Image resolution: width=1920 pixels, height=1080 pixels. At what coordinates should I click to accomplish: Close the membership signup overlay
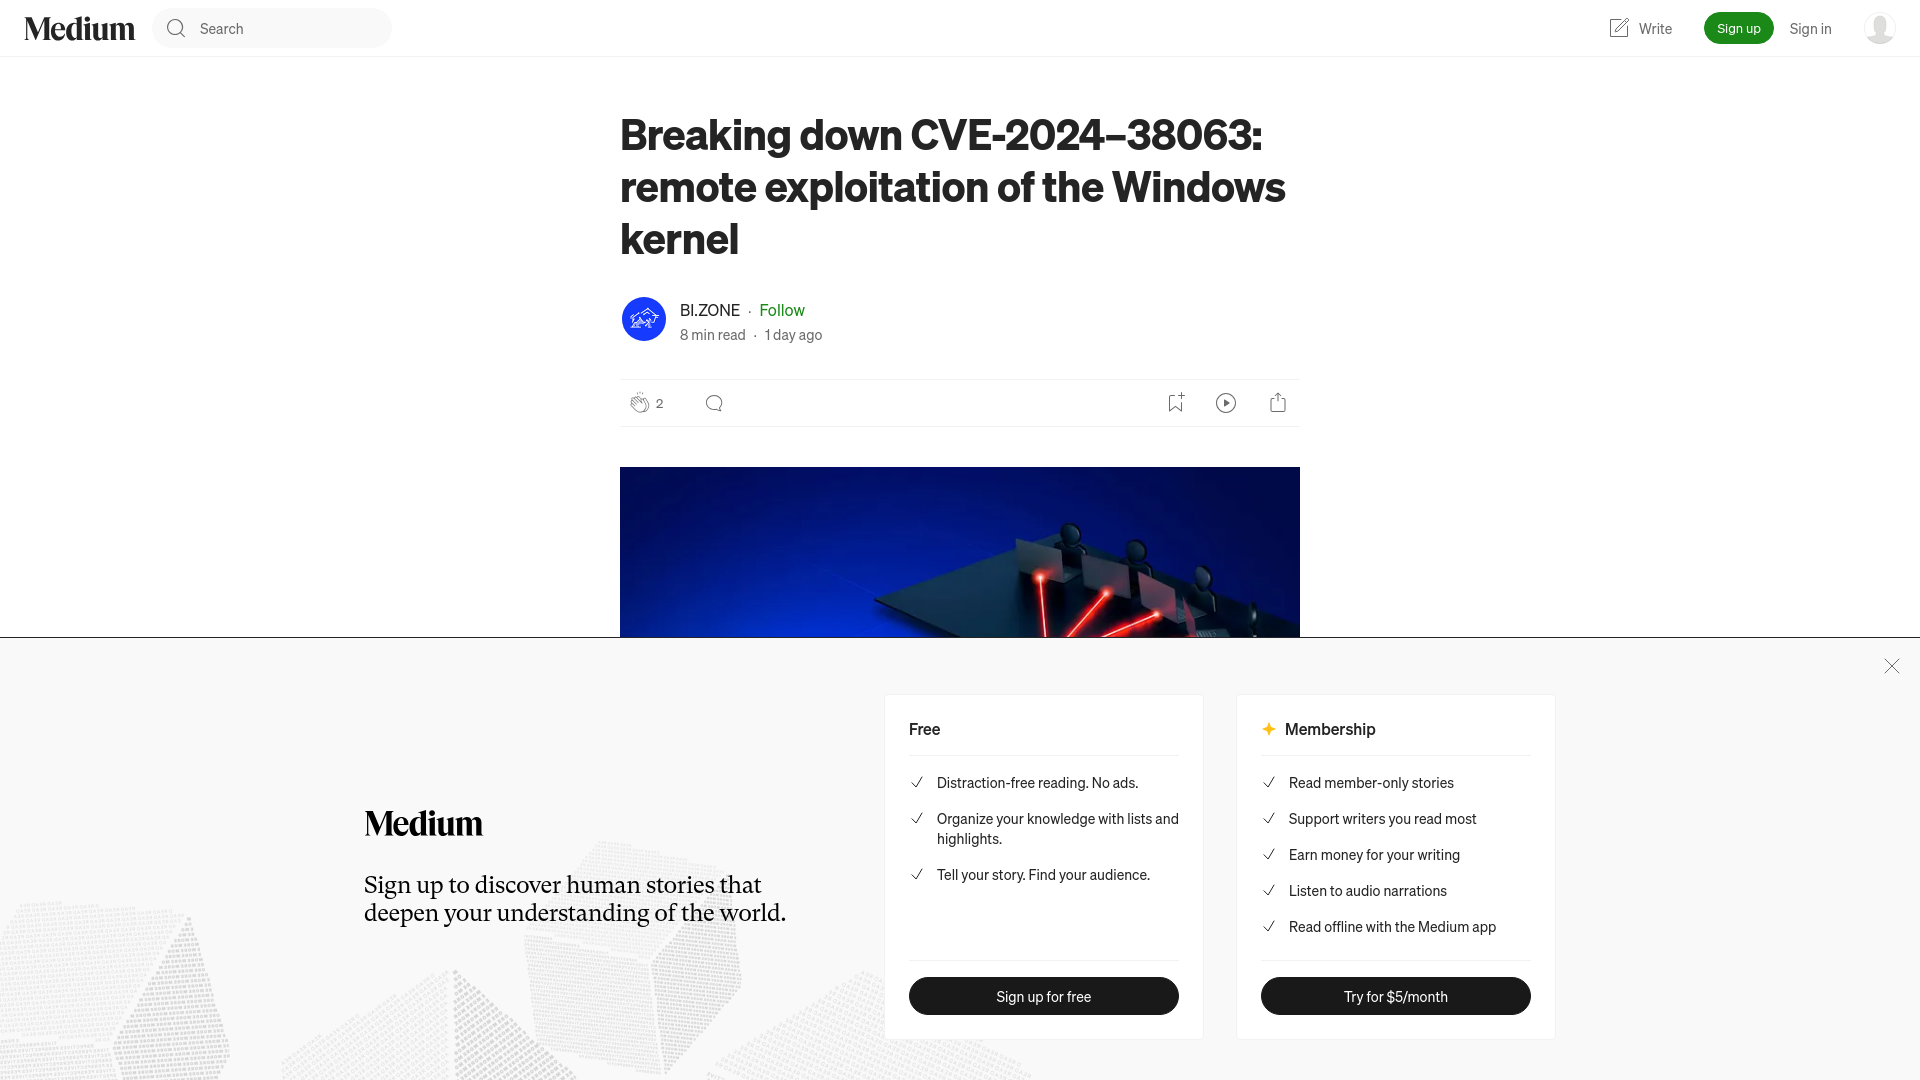pos(1891,666)
